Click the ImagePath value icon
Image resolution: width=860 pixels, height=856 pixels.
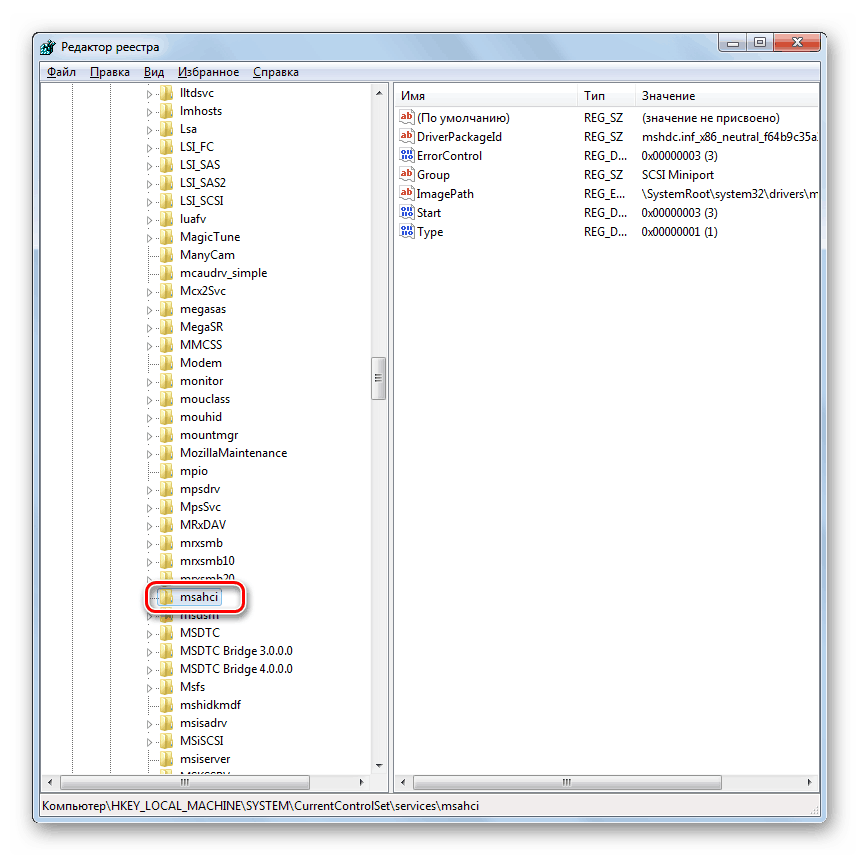[x=406, y=193]
